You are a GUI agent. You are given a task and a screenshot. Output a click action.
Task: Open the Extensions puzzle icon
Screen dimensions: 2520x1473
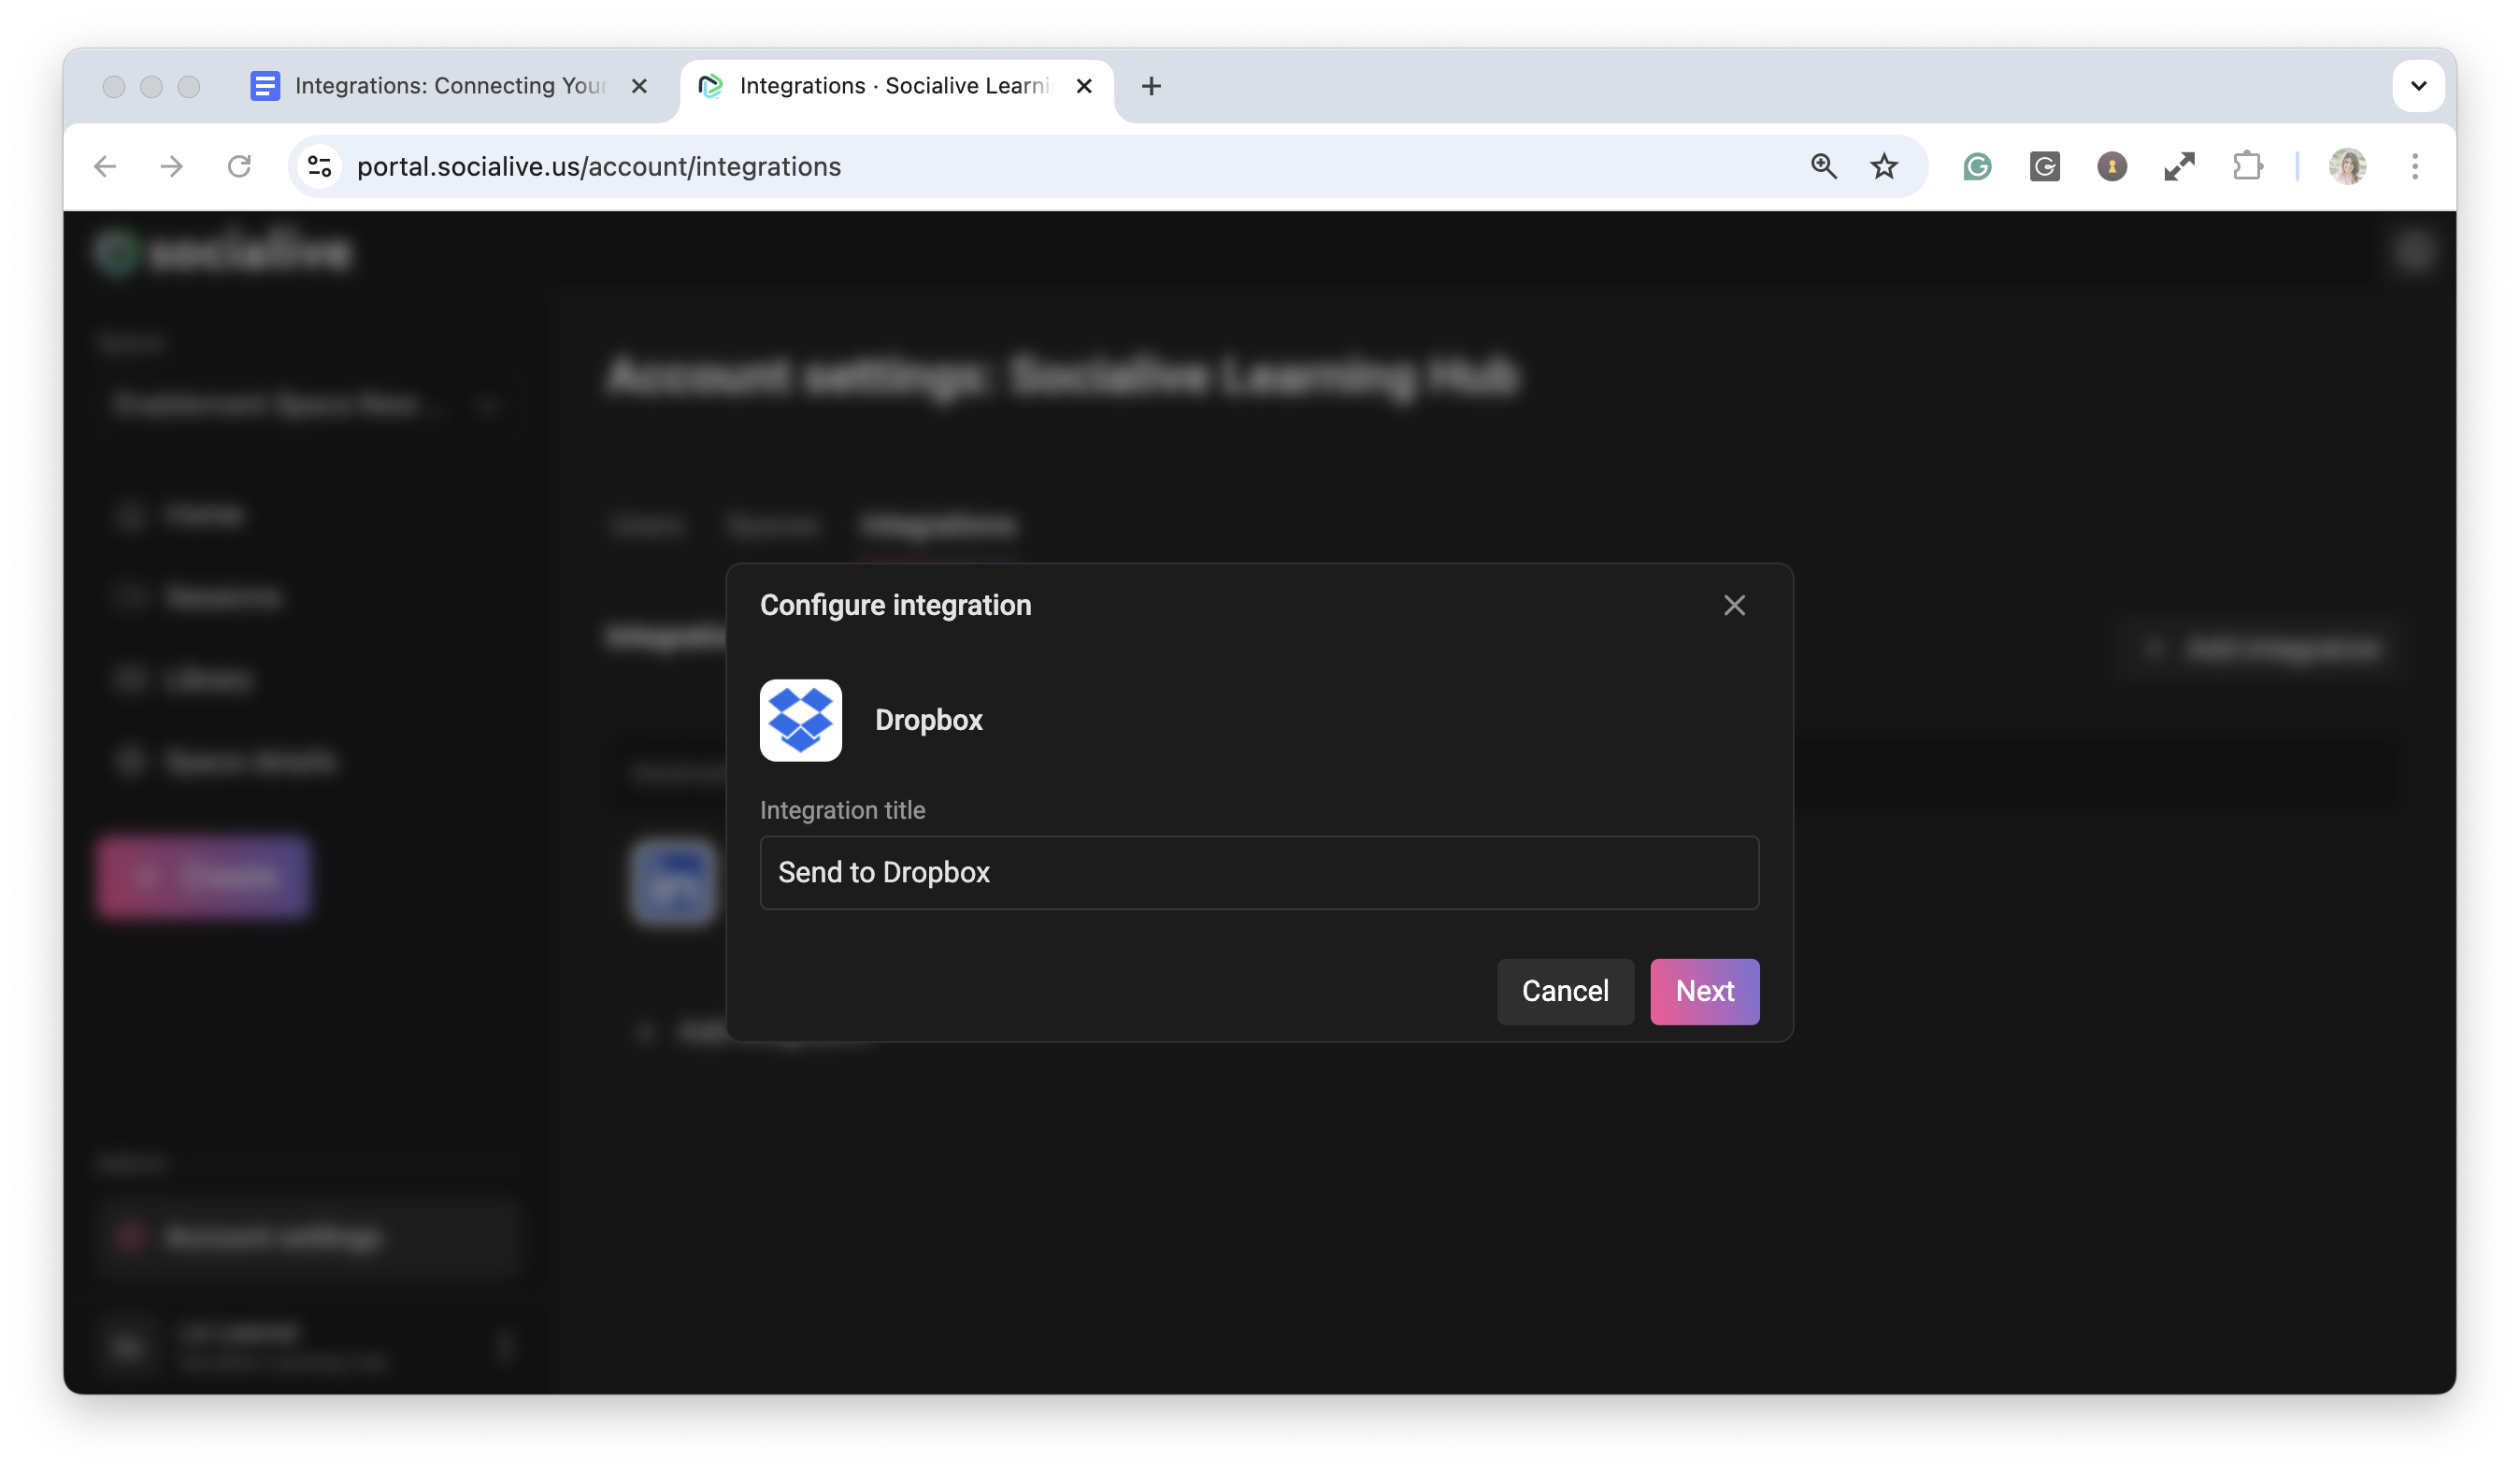[2247, 166]
